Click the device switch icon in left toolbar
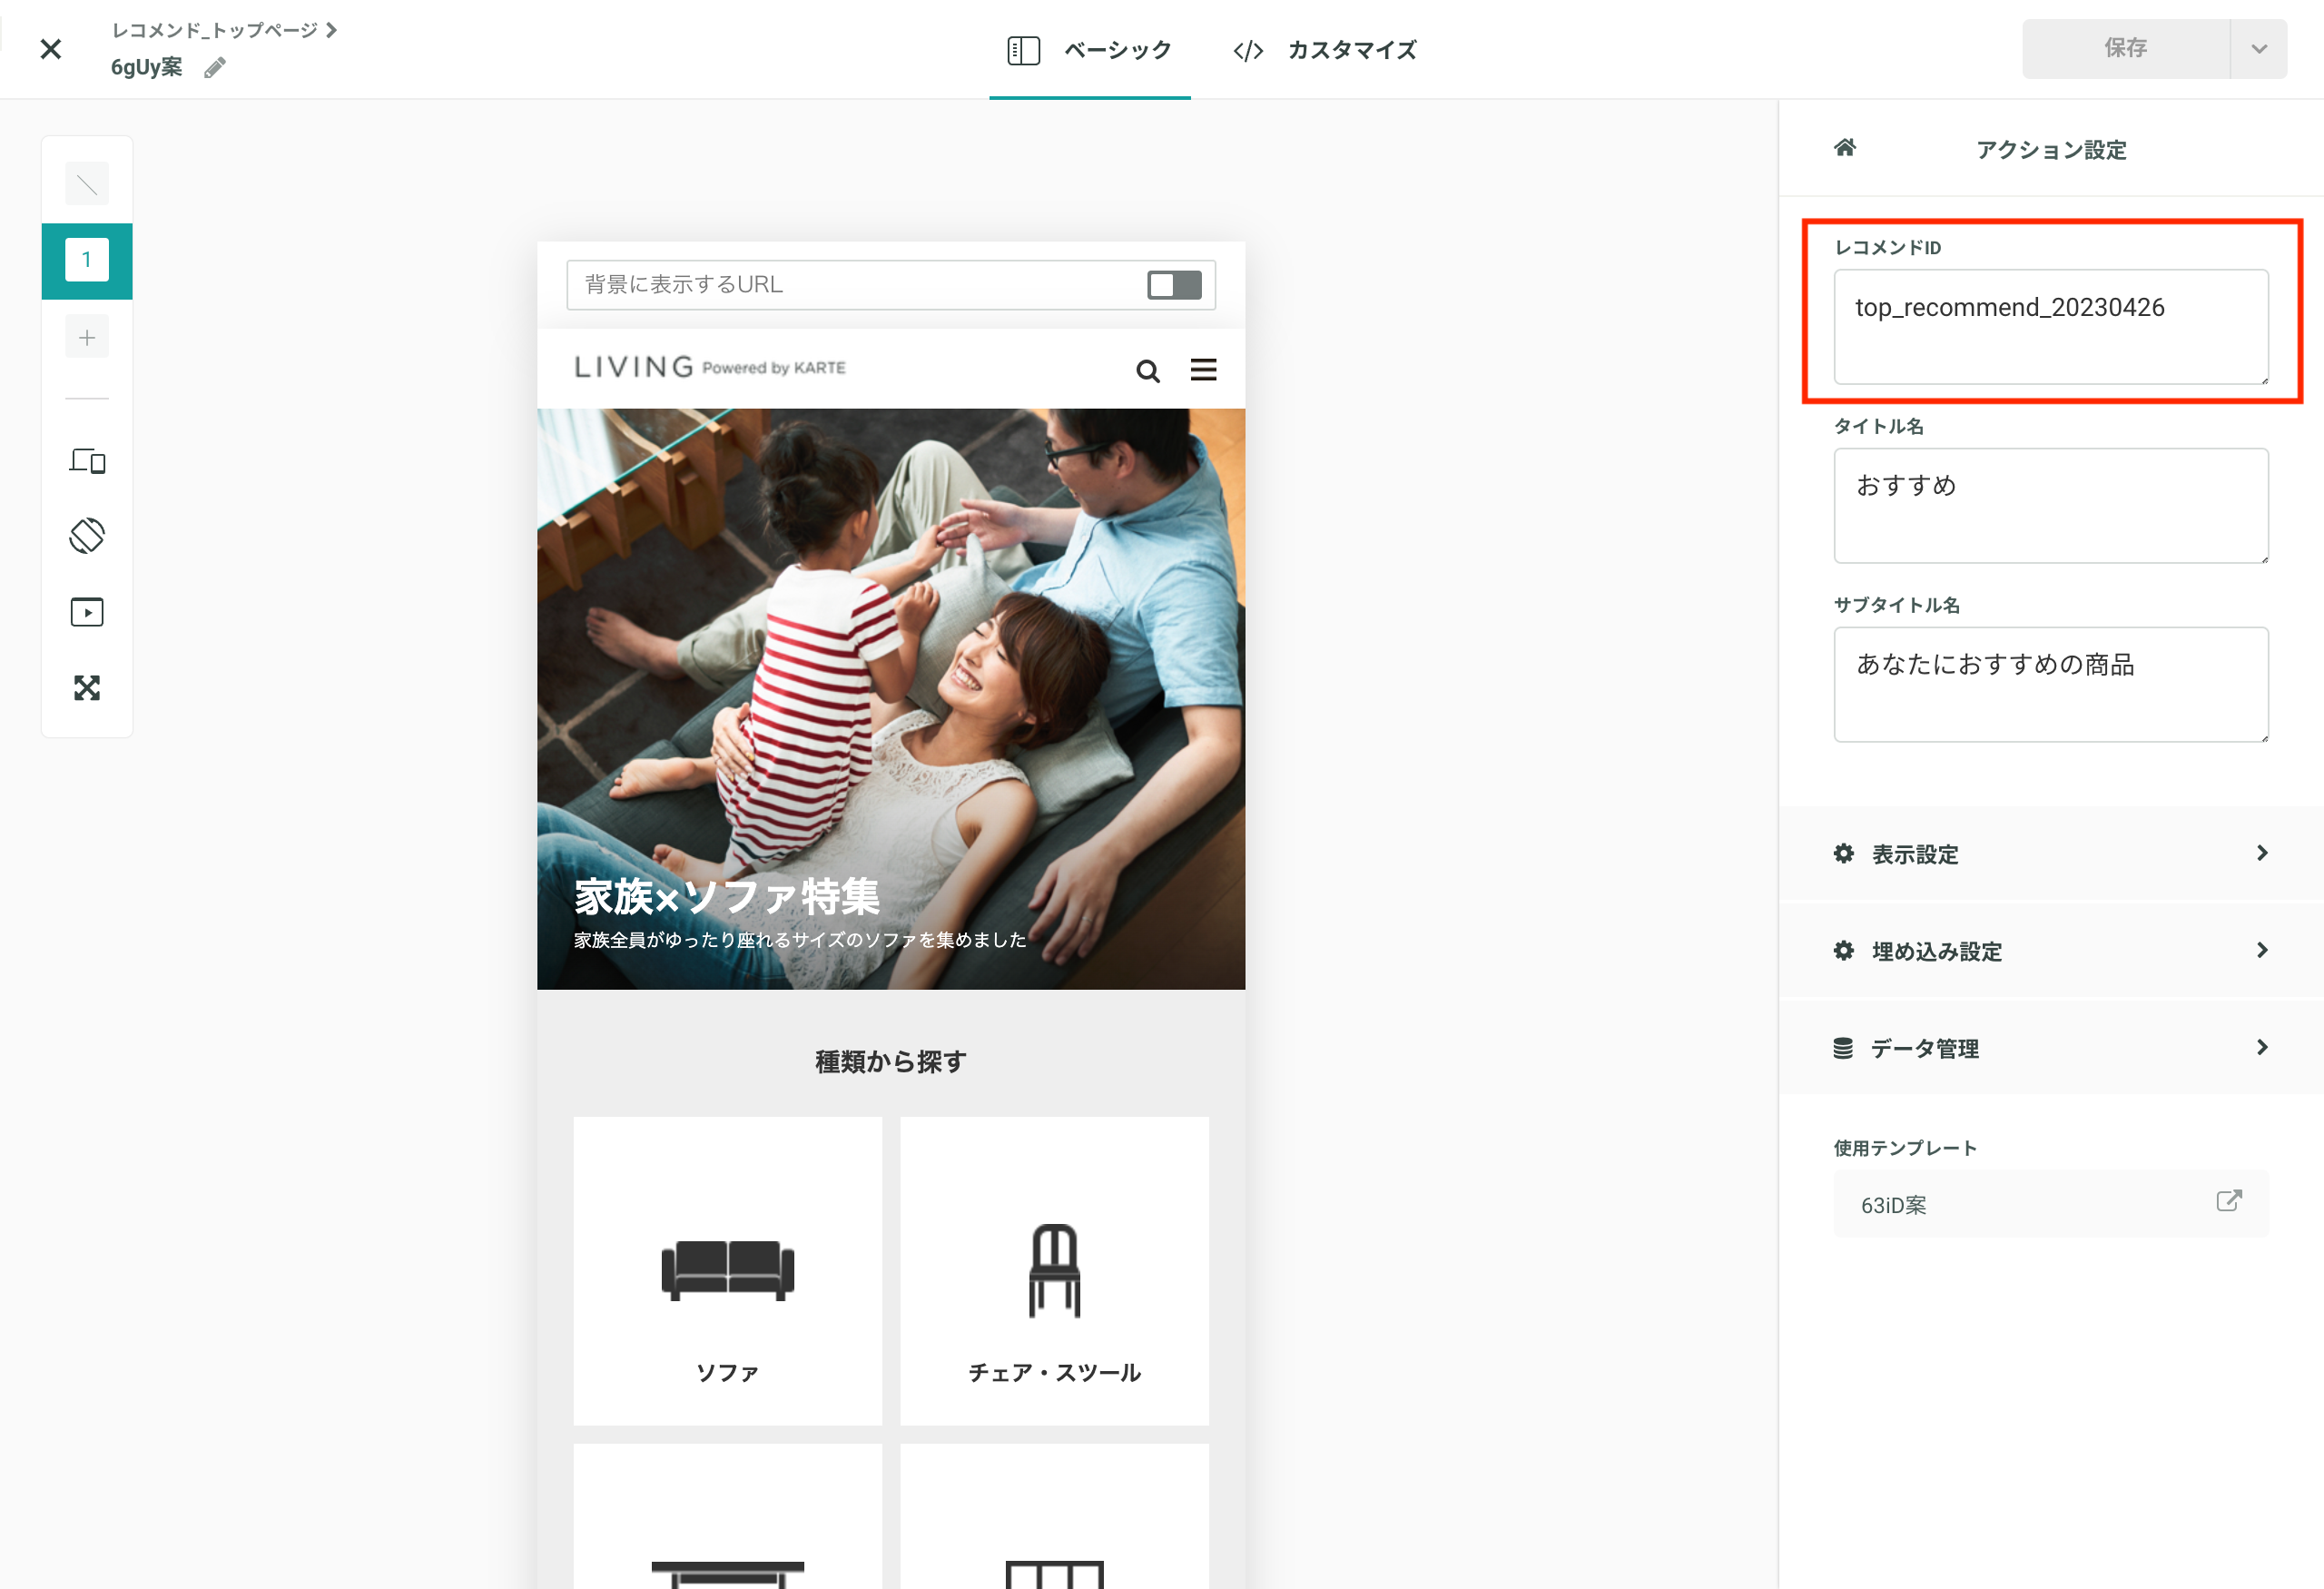The image size is (2324, 1589). tap(87, 460)
